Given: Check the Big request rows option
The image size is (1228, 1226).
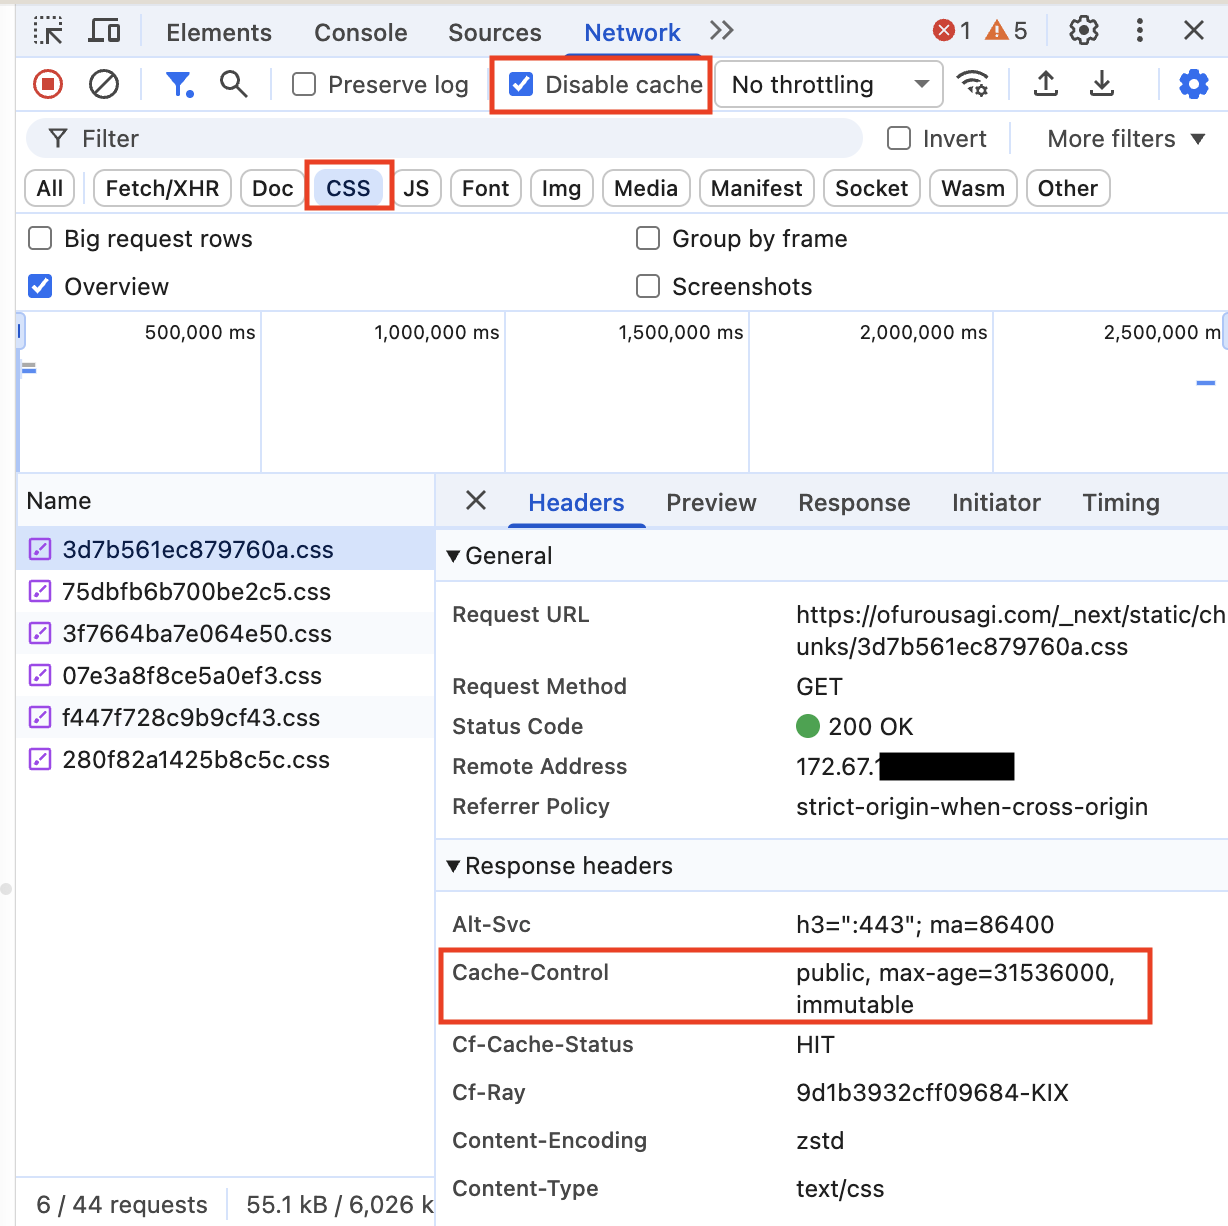Looking at the screenshot, I should [x=39, y=238].
